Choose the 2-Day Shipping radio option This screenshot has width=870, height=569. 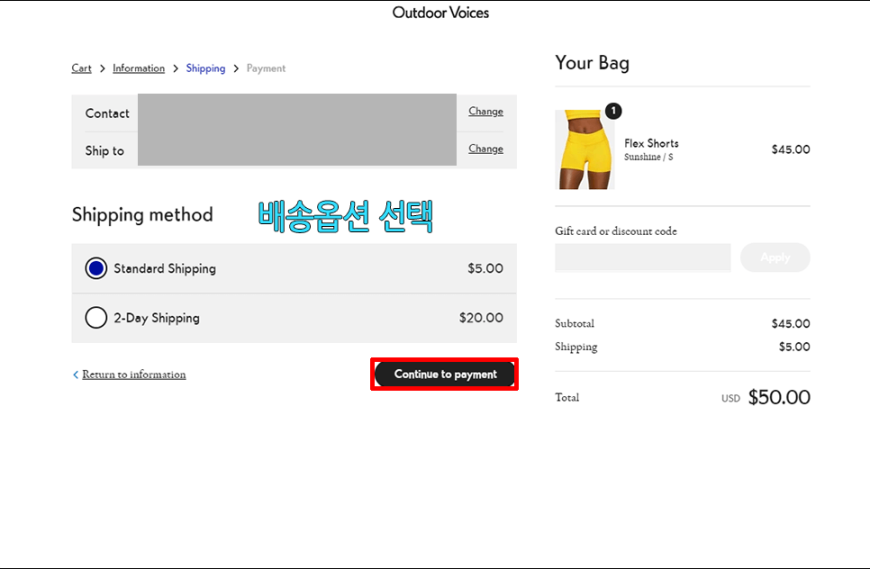[96, 318]
